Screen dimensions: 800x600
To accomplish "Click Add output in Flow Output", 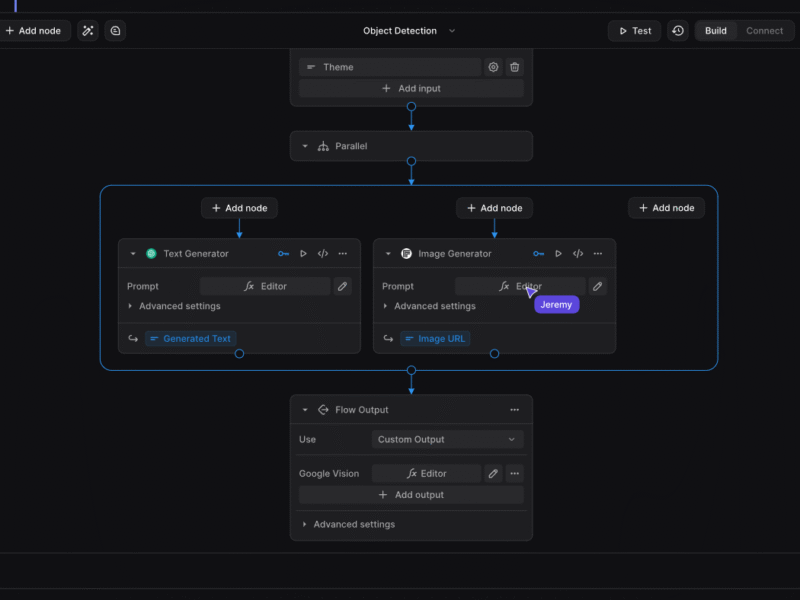I will point(411,495).
